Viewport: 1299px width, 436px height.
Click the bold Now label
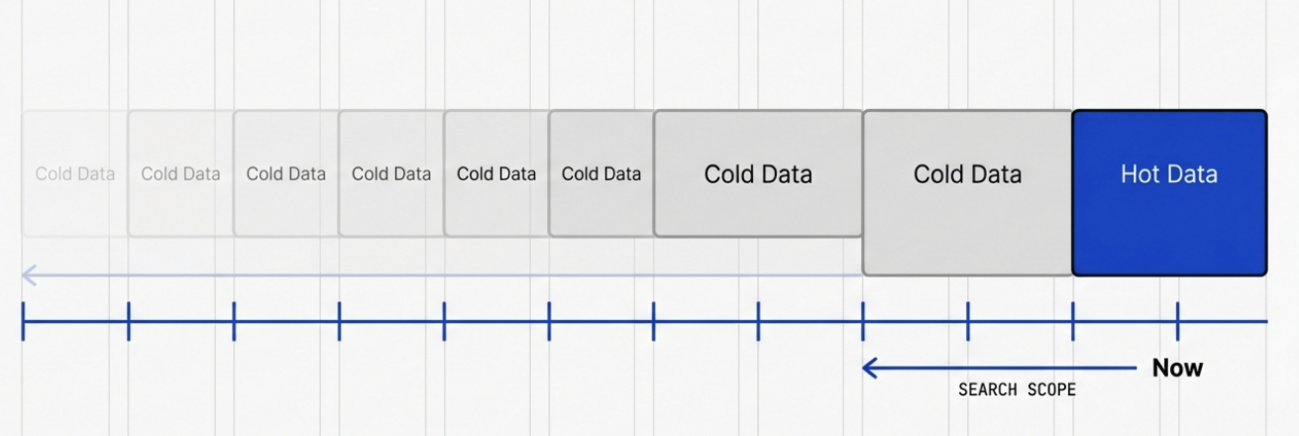point(1177,368)
